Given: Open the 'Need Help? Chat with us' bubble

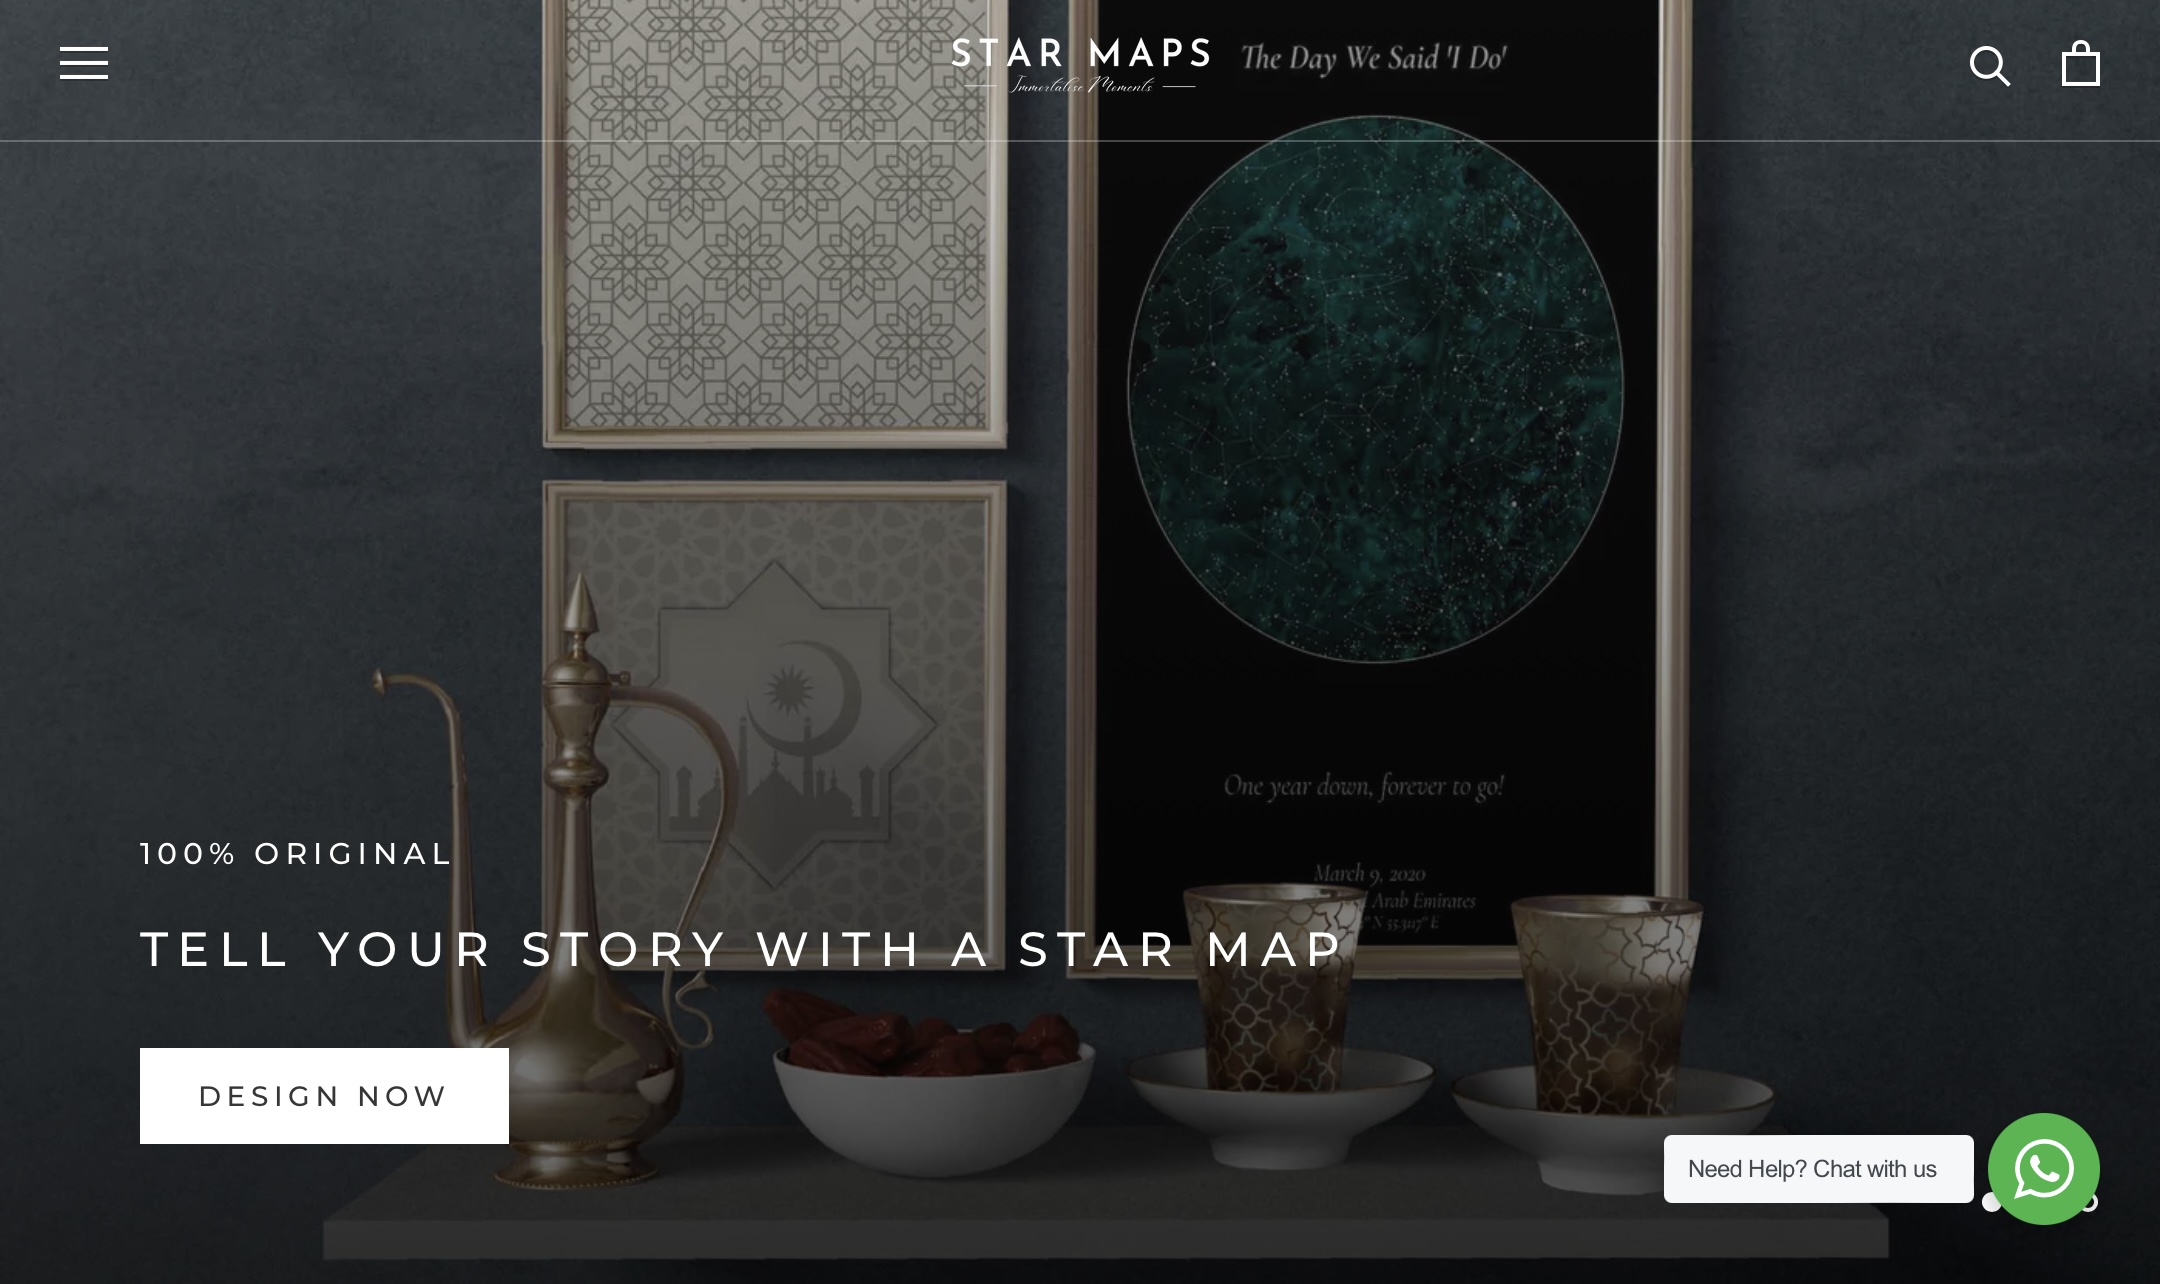Looking at the screenshot, I should (1818, 1169).
